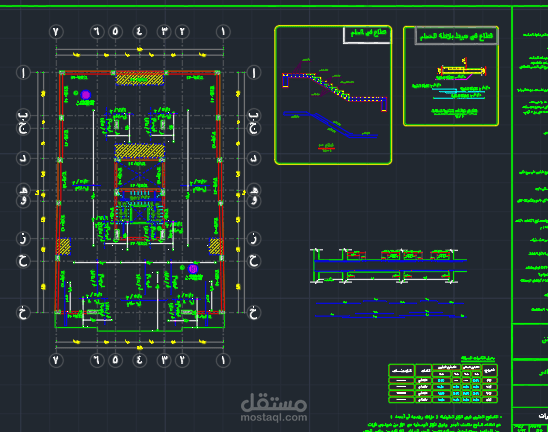Select the beam elevation section drawing

[388, 266]
